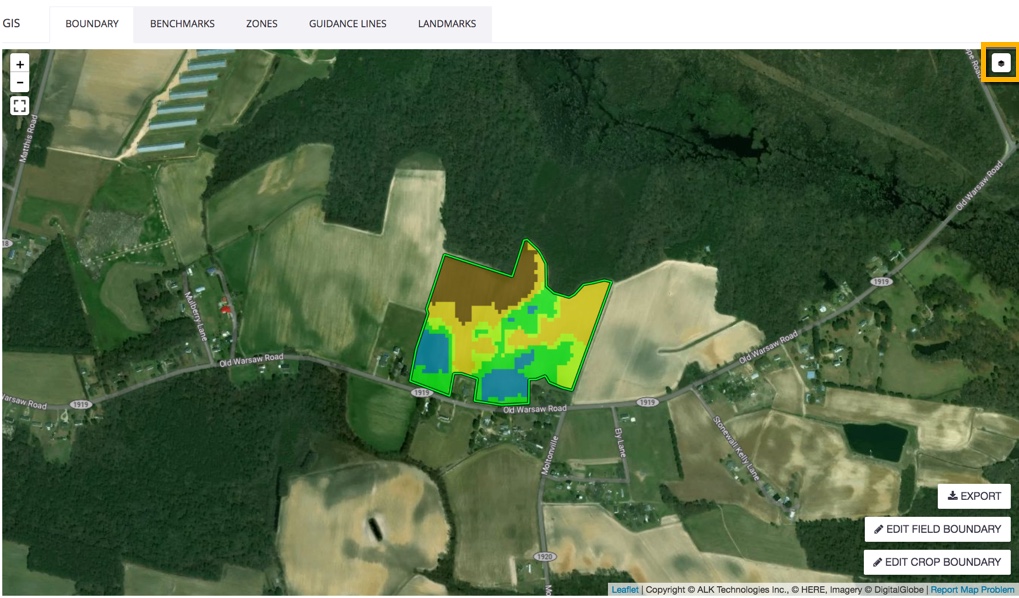Click Edit Crop Boundary button
This screenshot has width=1019, height=598.
tap(937, 562)
